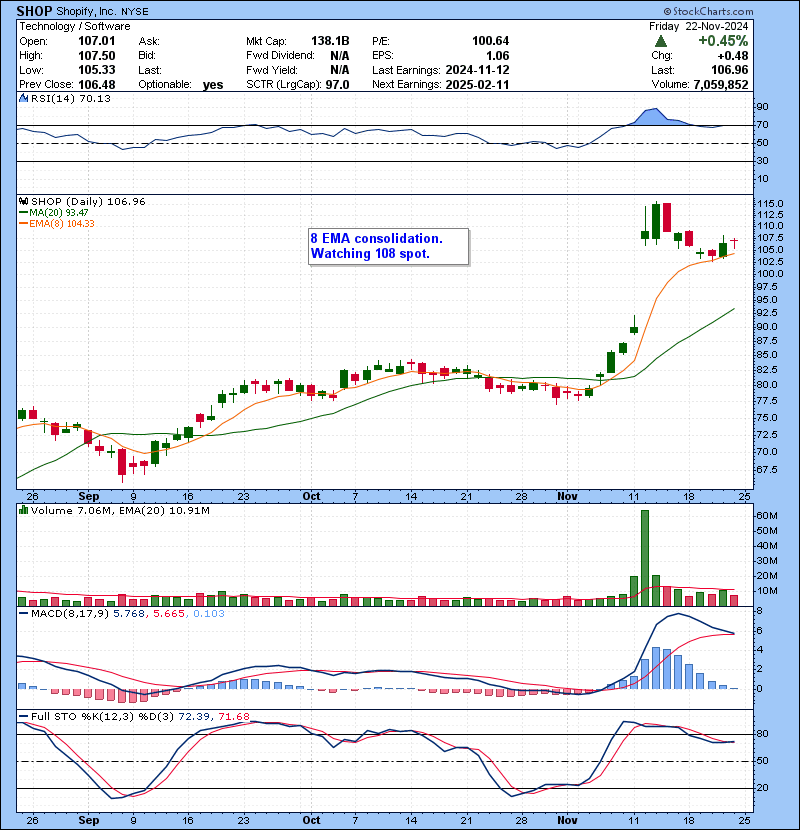Click the stochastic %D value 71.68
This screenshot has height=830, width=800.
[233, 716]
